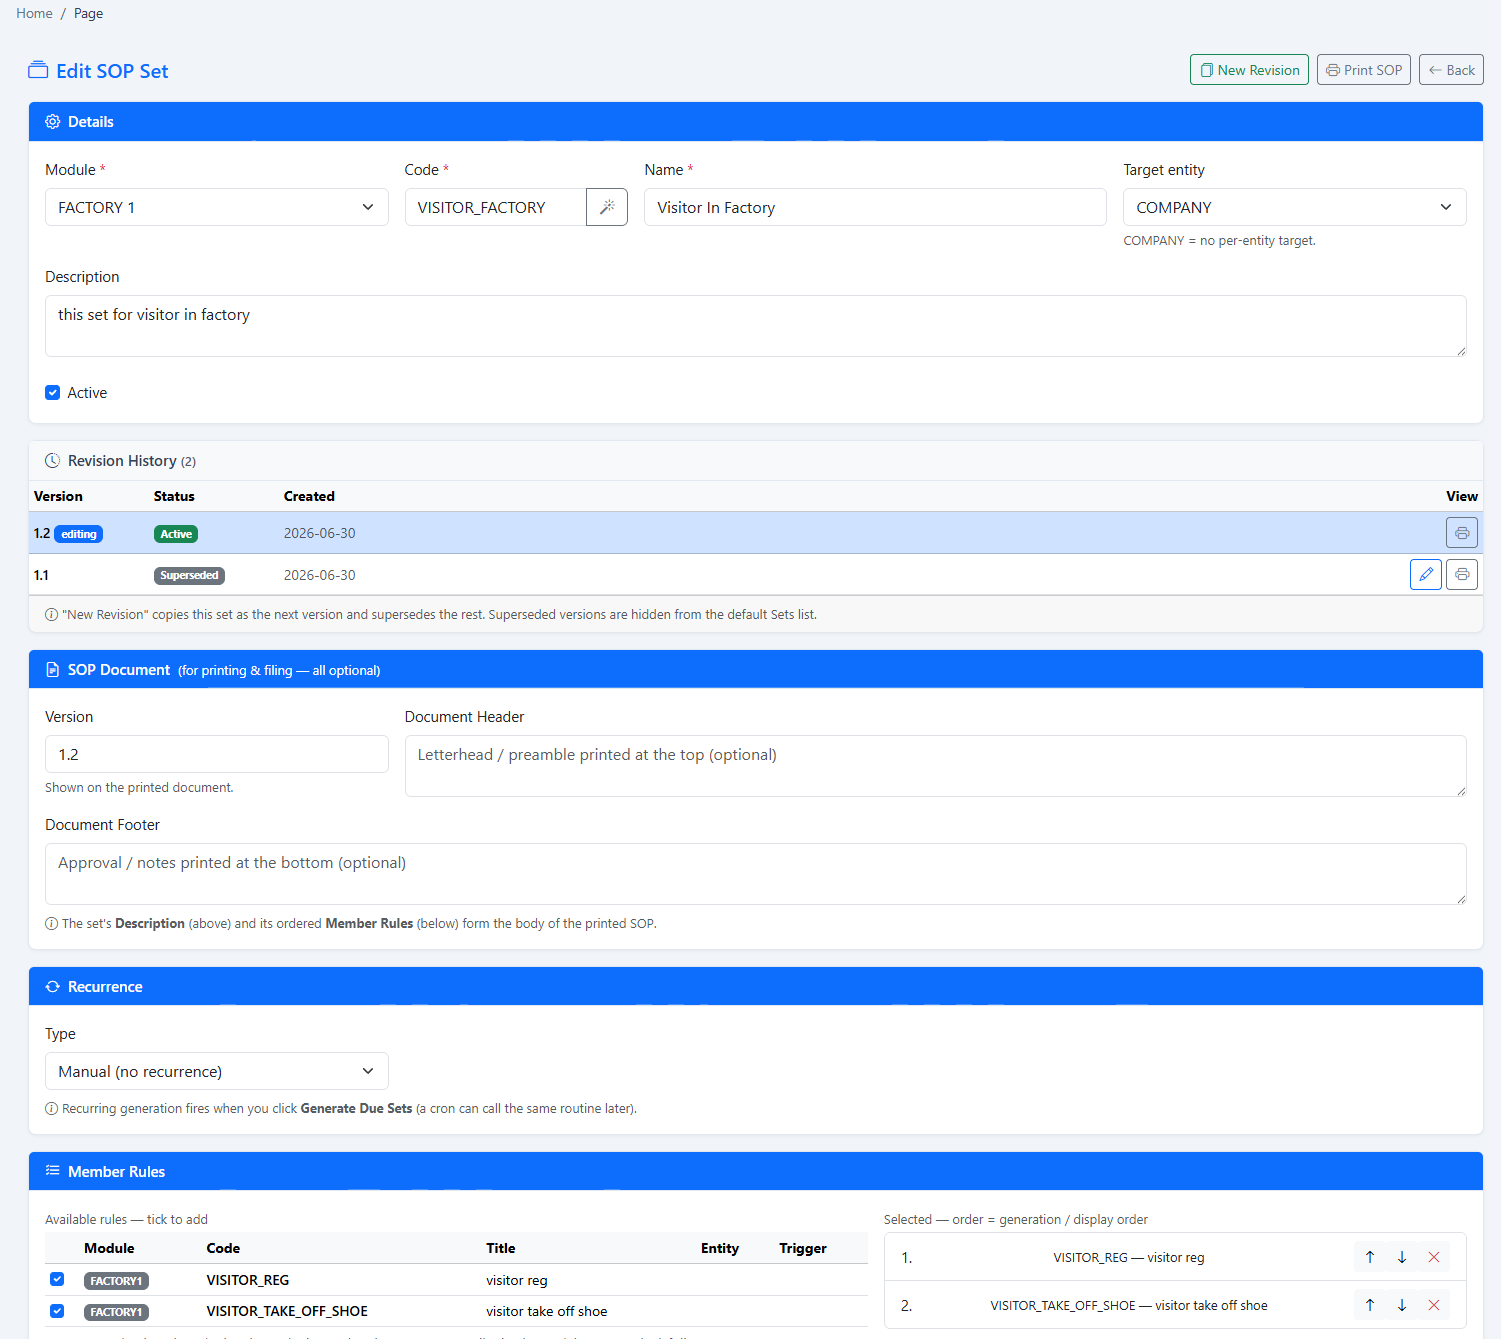Click the visitor take off shoe title cell

pyautogui.click(x=547, y=1311)
